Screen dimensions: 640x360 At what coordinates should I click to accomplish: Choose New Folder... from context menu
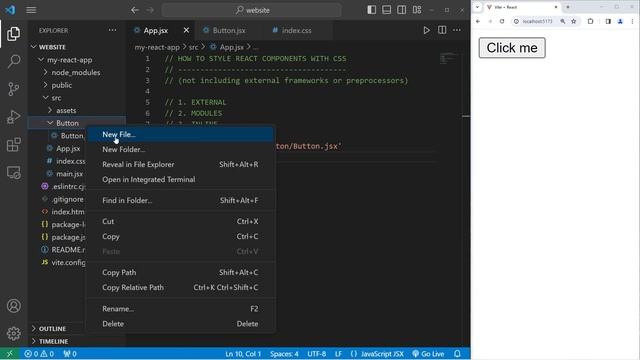click(180, 149)
